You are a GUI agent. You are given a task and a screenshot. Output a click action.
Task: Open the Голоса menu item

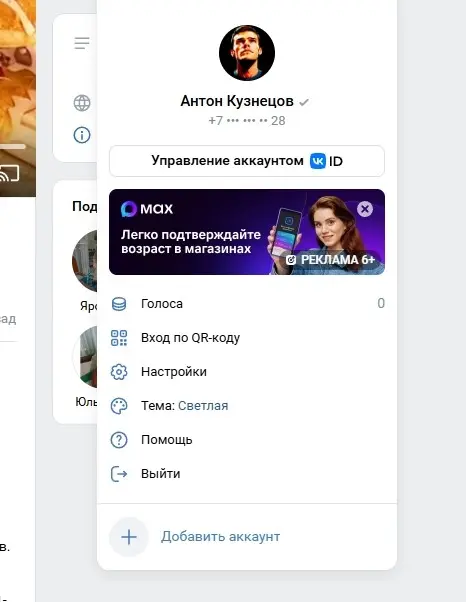tap(247, 304)
